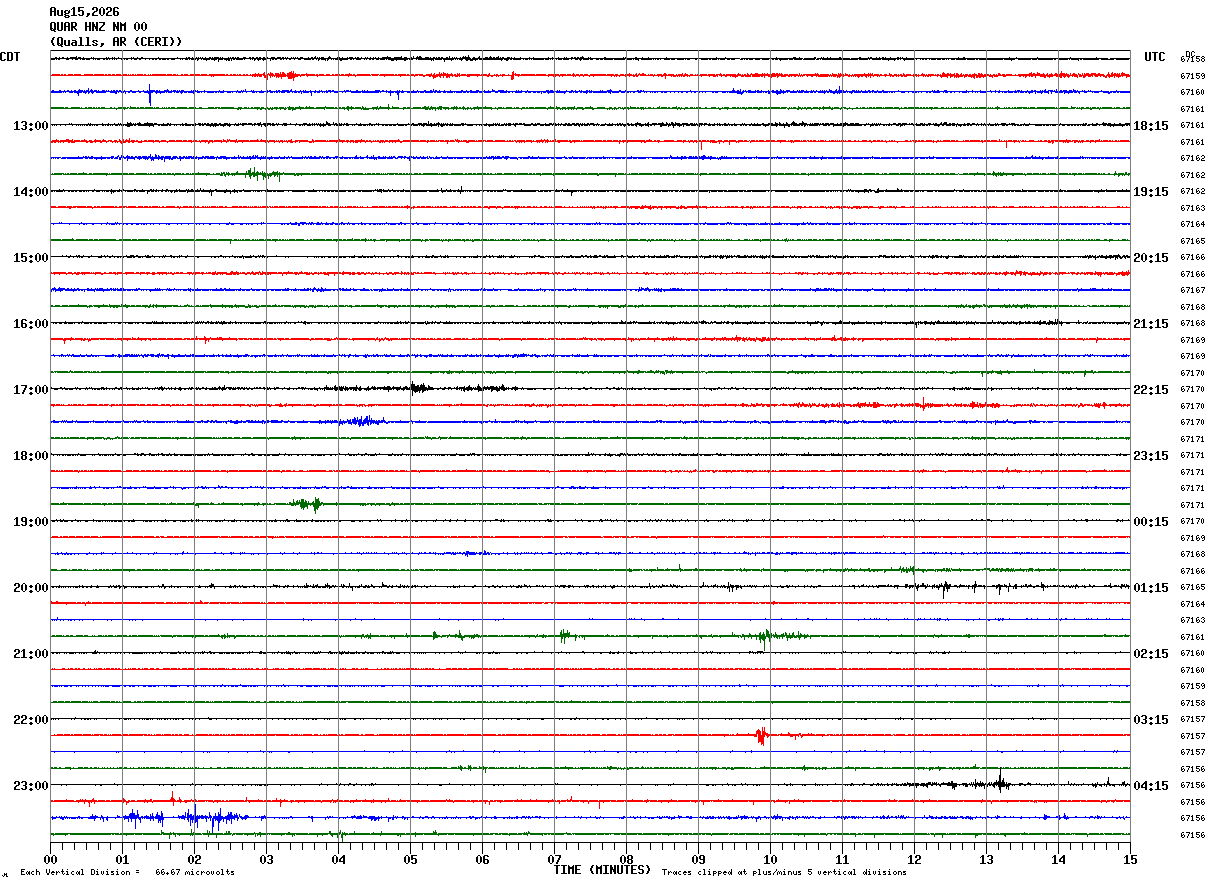Click the QUAR HNZ NM 00 station title
Image resolution: width=1210 pixels, height=886 pixels.
[x=98, y=27]
